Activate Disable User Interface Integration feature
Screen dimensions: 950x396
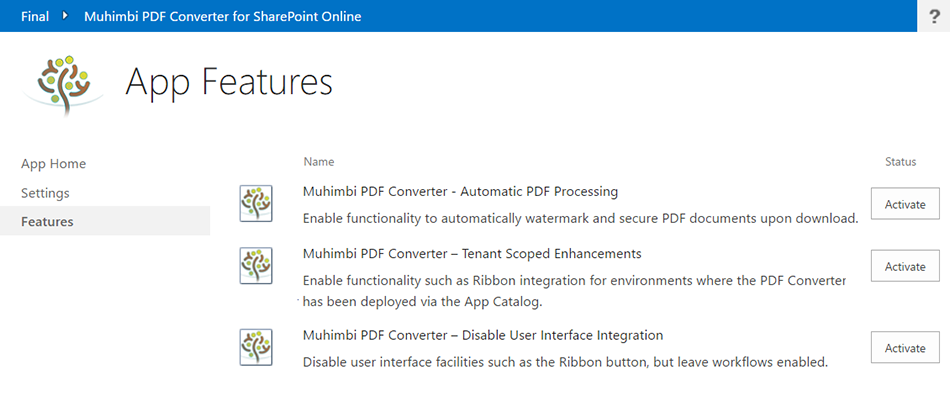click(905, 348)
